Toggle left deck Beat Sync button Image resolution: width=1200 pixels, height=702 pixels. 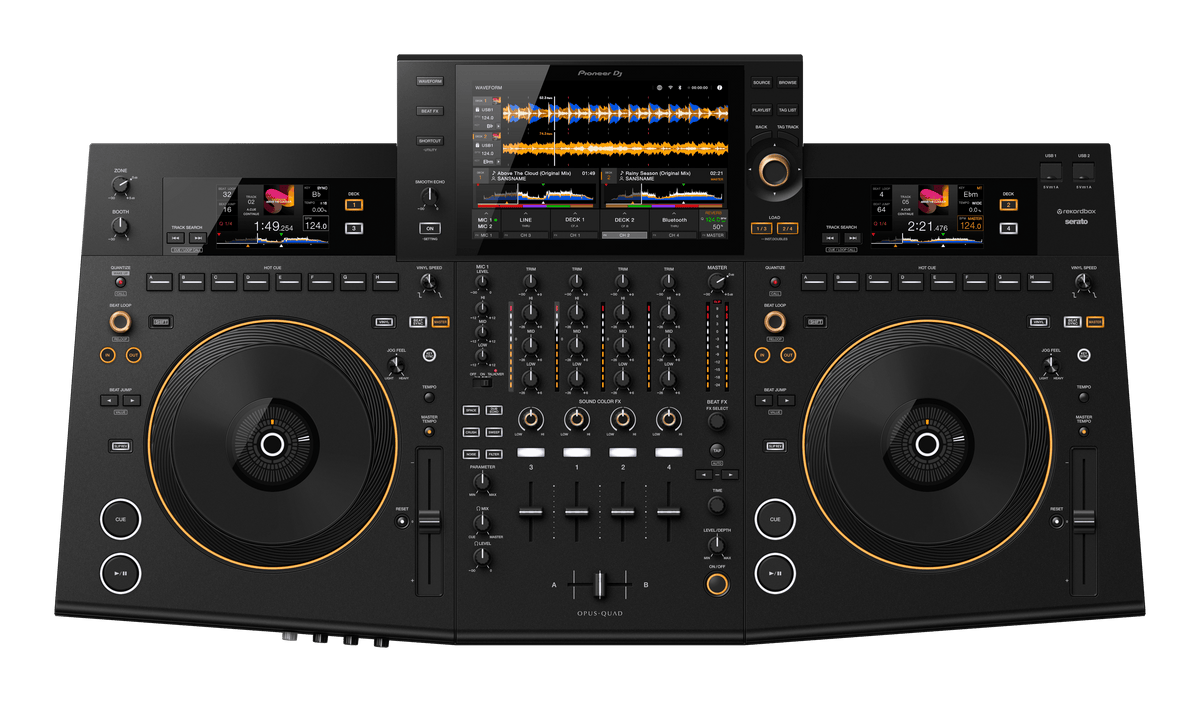pos(418,322)
